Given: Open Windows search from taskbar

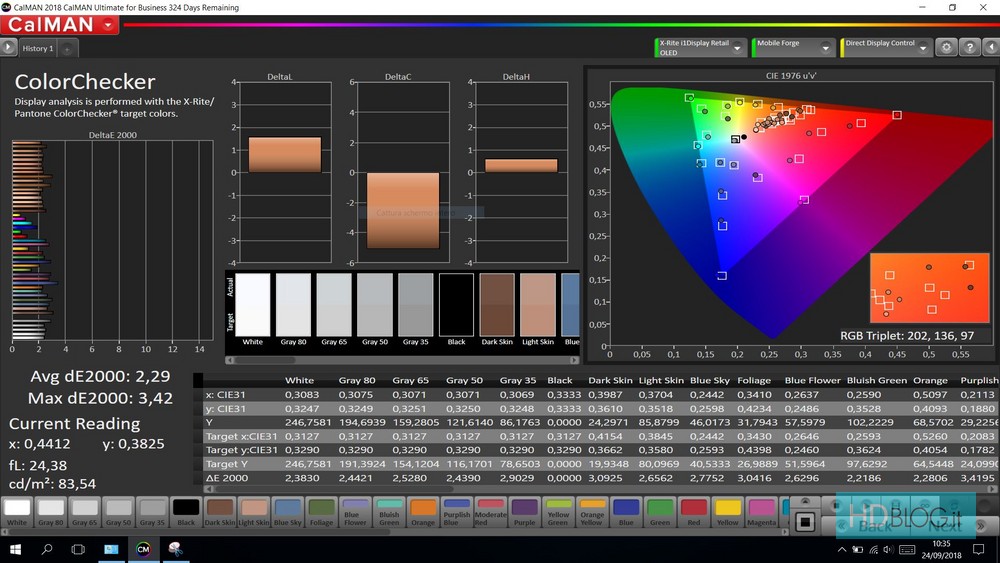Looking at the screenshot, I should coord(47,549).
